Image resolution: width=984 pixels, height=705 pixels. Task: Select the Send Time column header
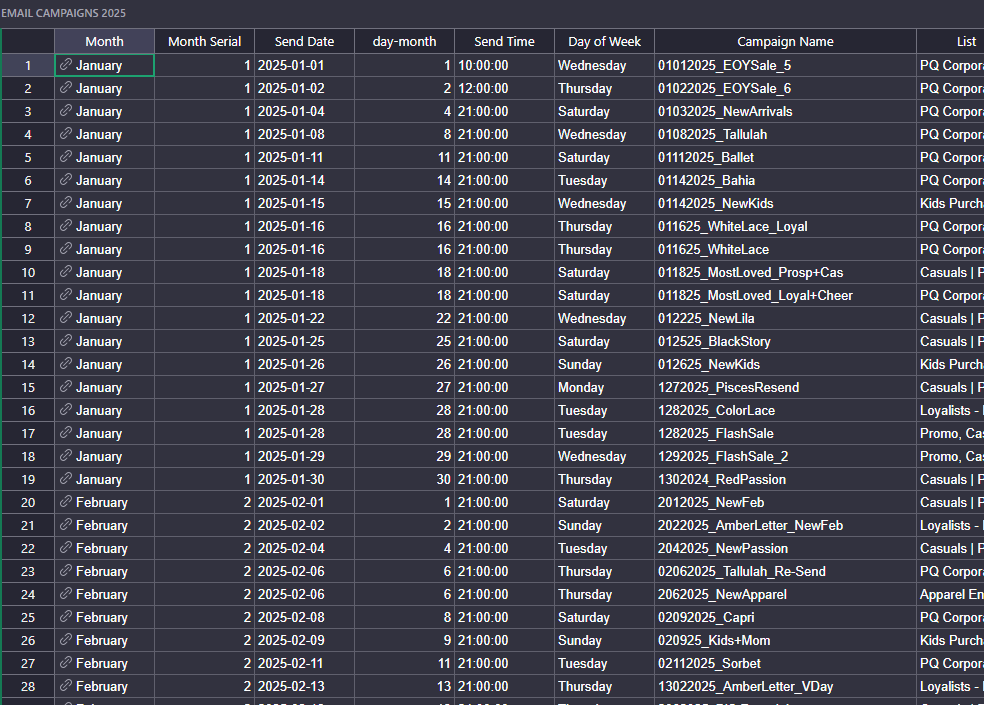click(x=504, y=41)
